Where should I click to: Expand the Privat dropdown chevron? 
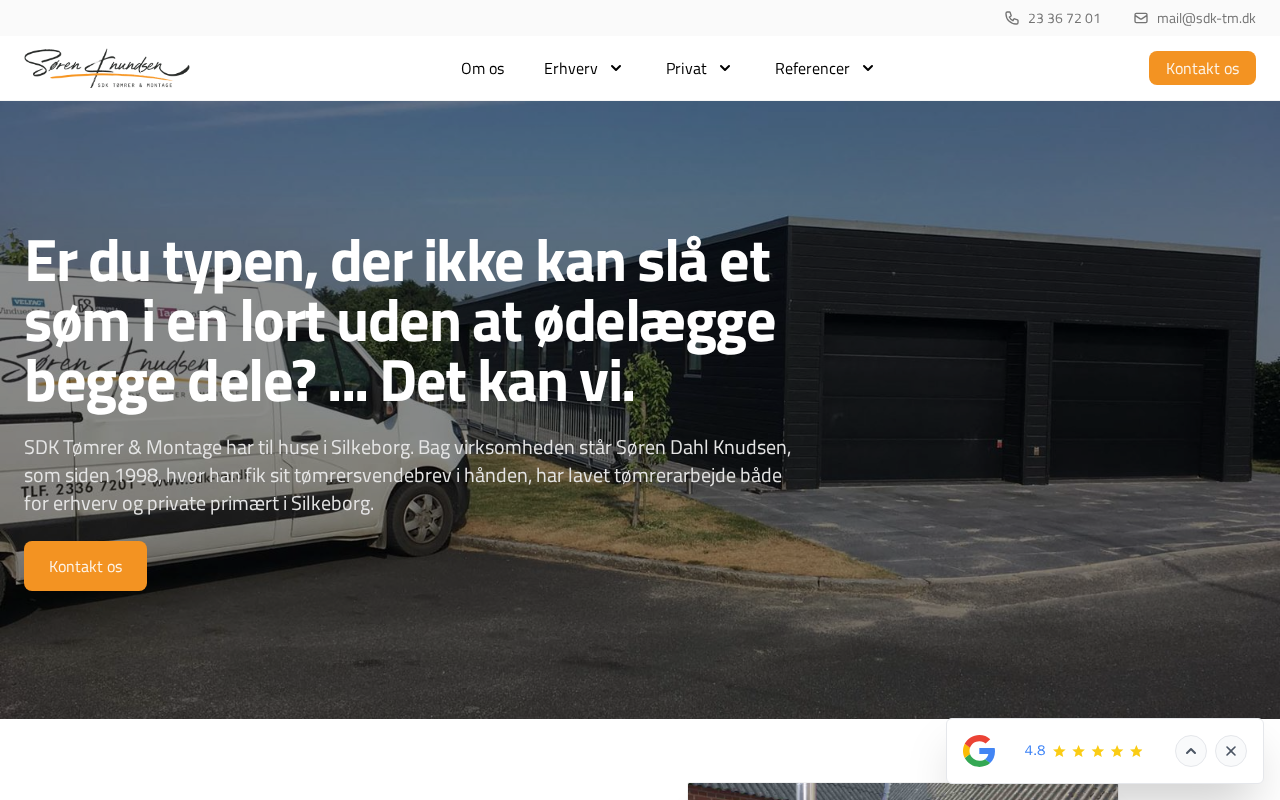click(x=725, y=68)
